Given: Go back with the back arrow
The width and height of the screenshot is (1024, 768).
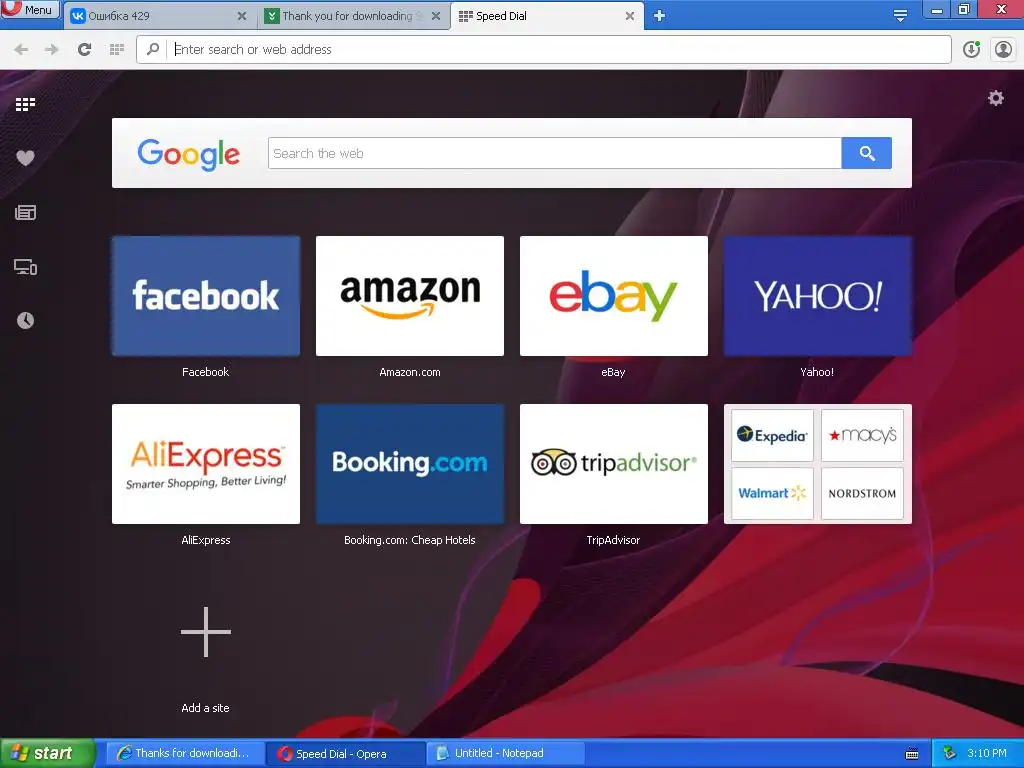Looking at the screenshot, I should (x=21, y=49).
